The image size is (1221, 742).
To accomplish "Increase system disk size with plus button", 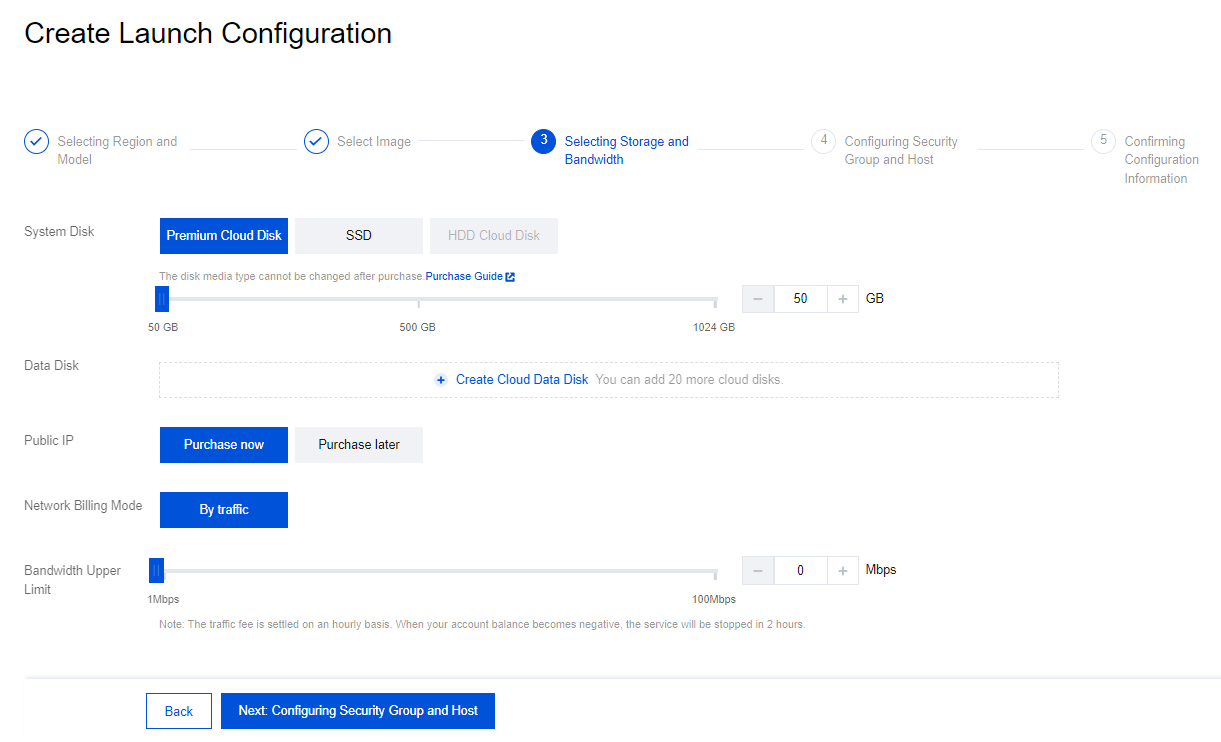I will [843, 299].
